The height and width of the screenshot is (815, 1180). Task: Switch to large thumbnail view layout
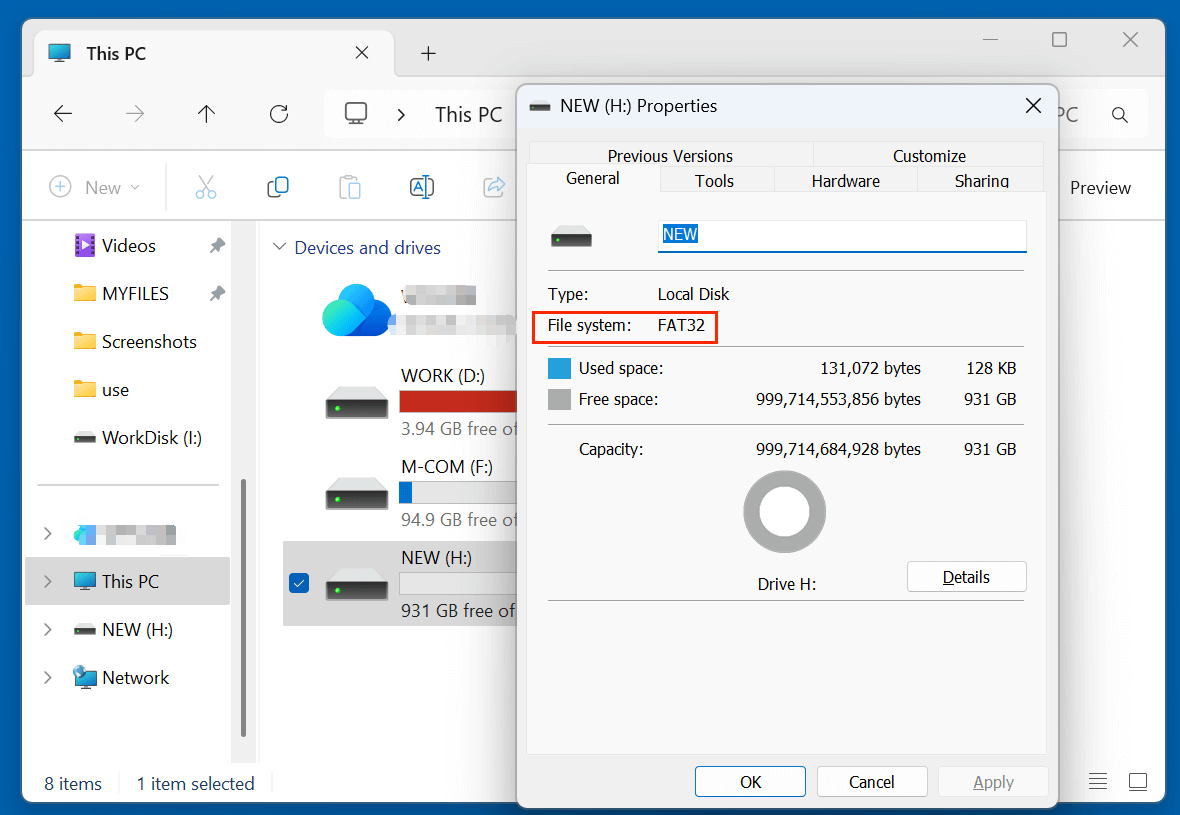[1138, 781]
